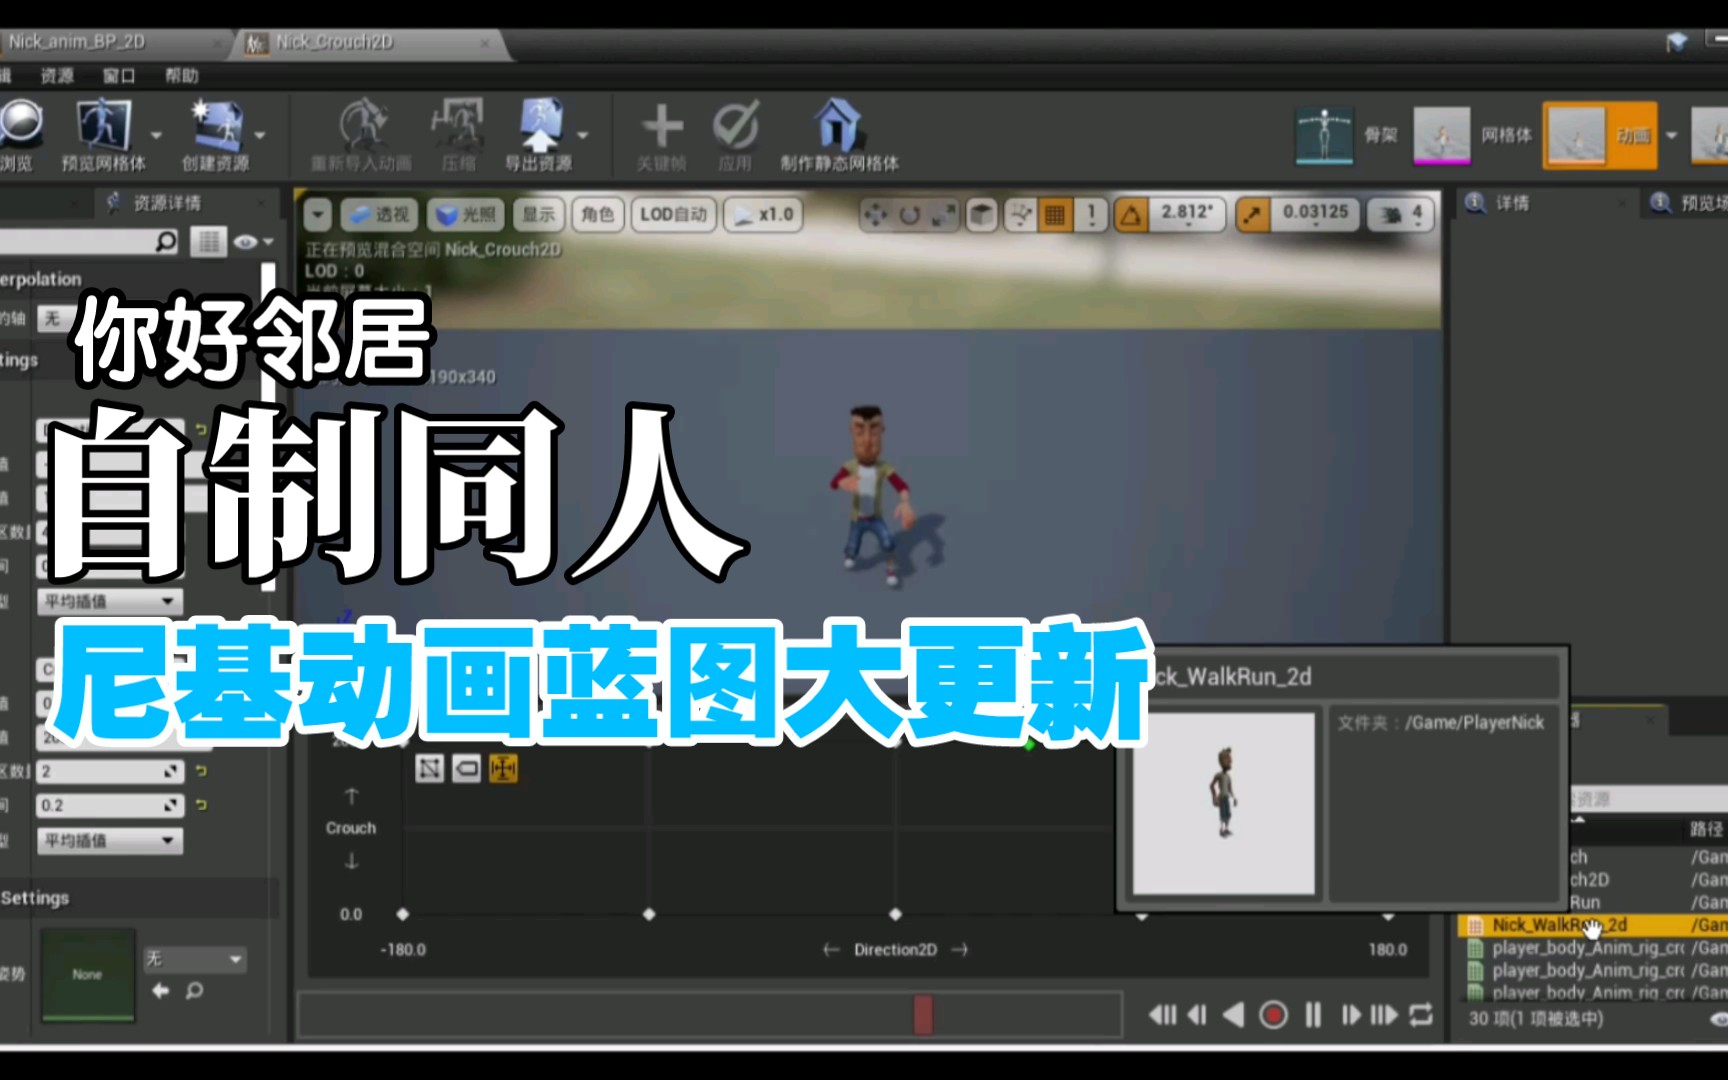Open the rotation snap value 2.812° dropdown
This screenshot has height=1080, width=1728.
1186,215
